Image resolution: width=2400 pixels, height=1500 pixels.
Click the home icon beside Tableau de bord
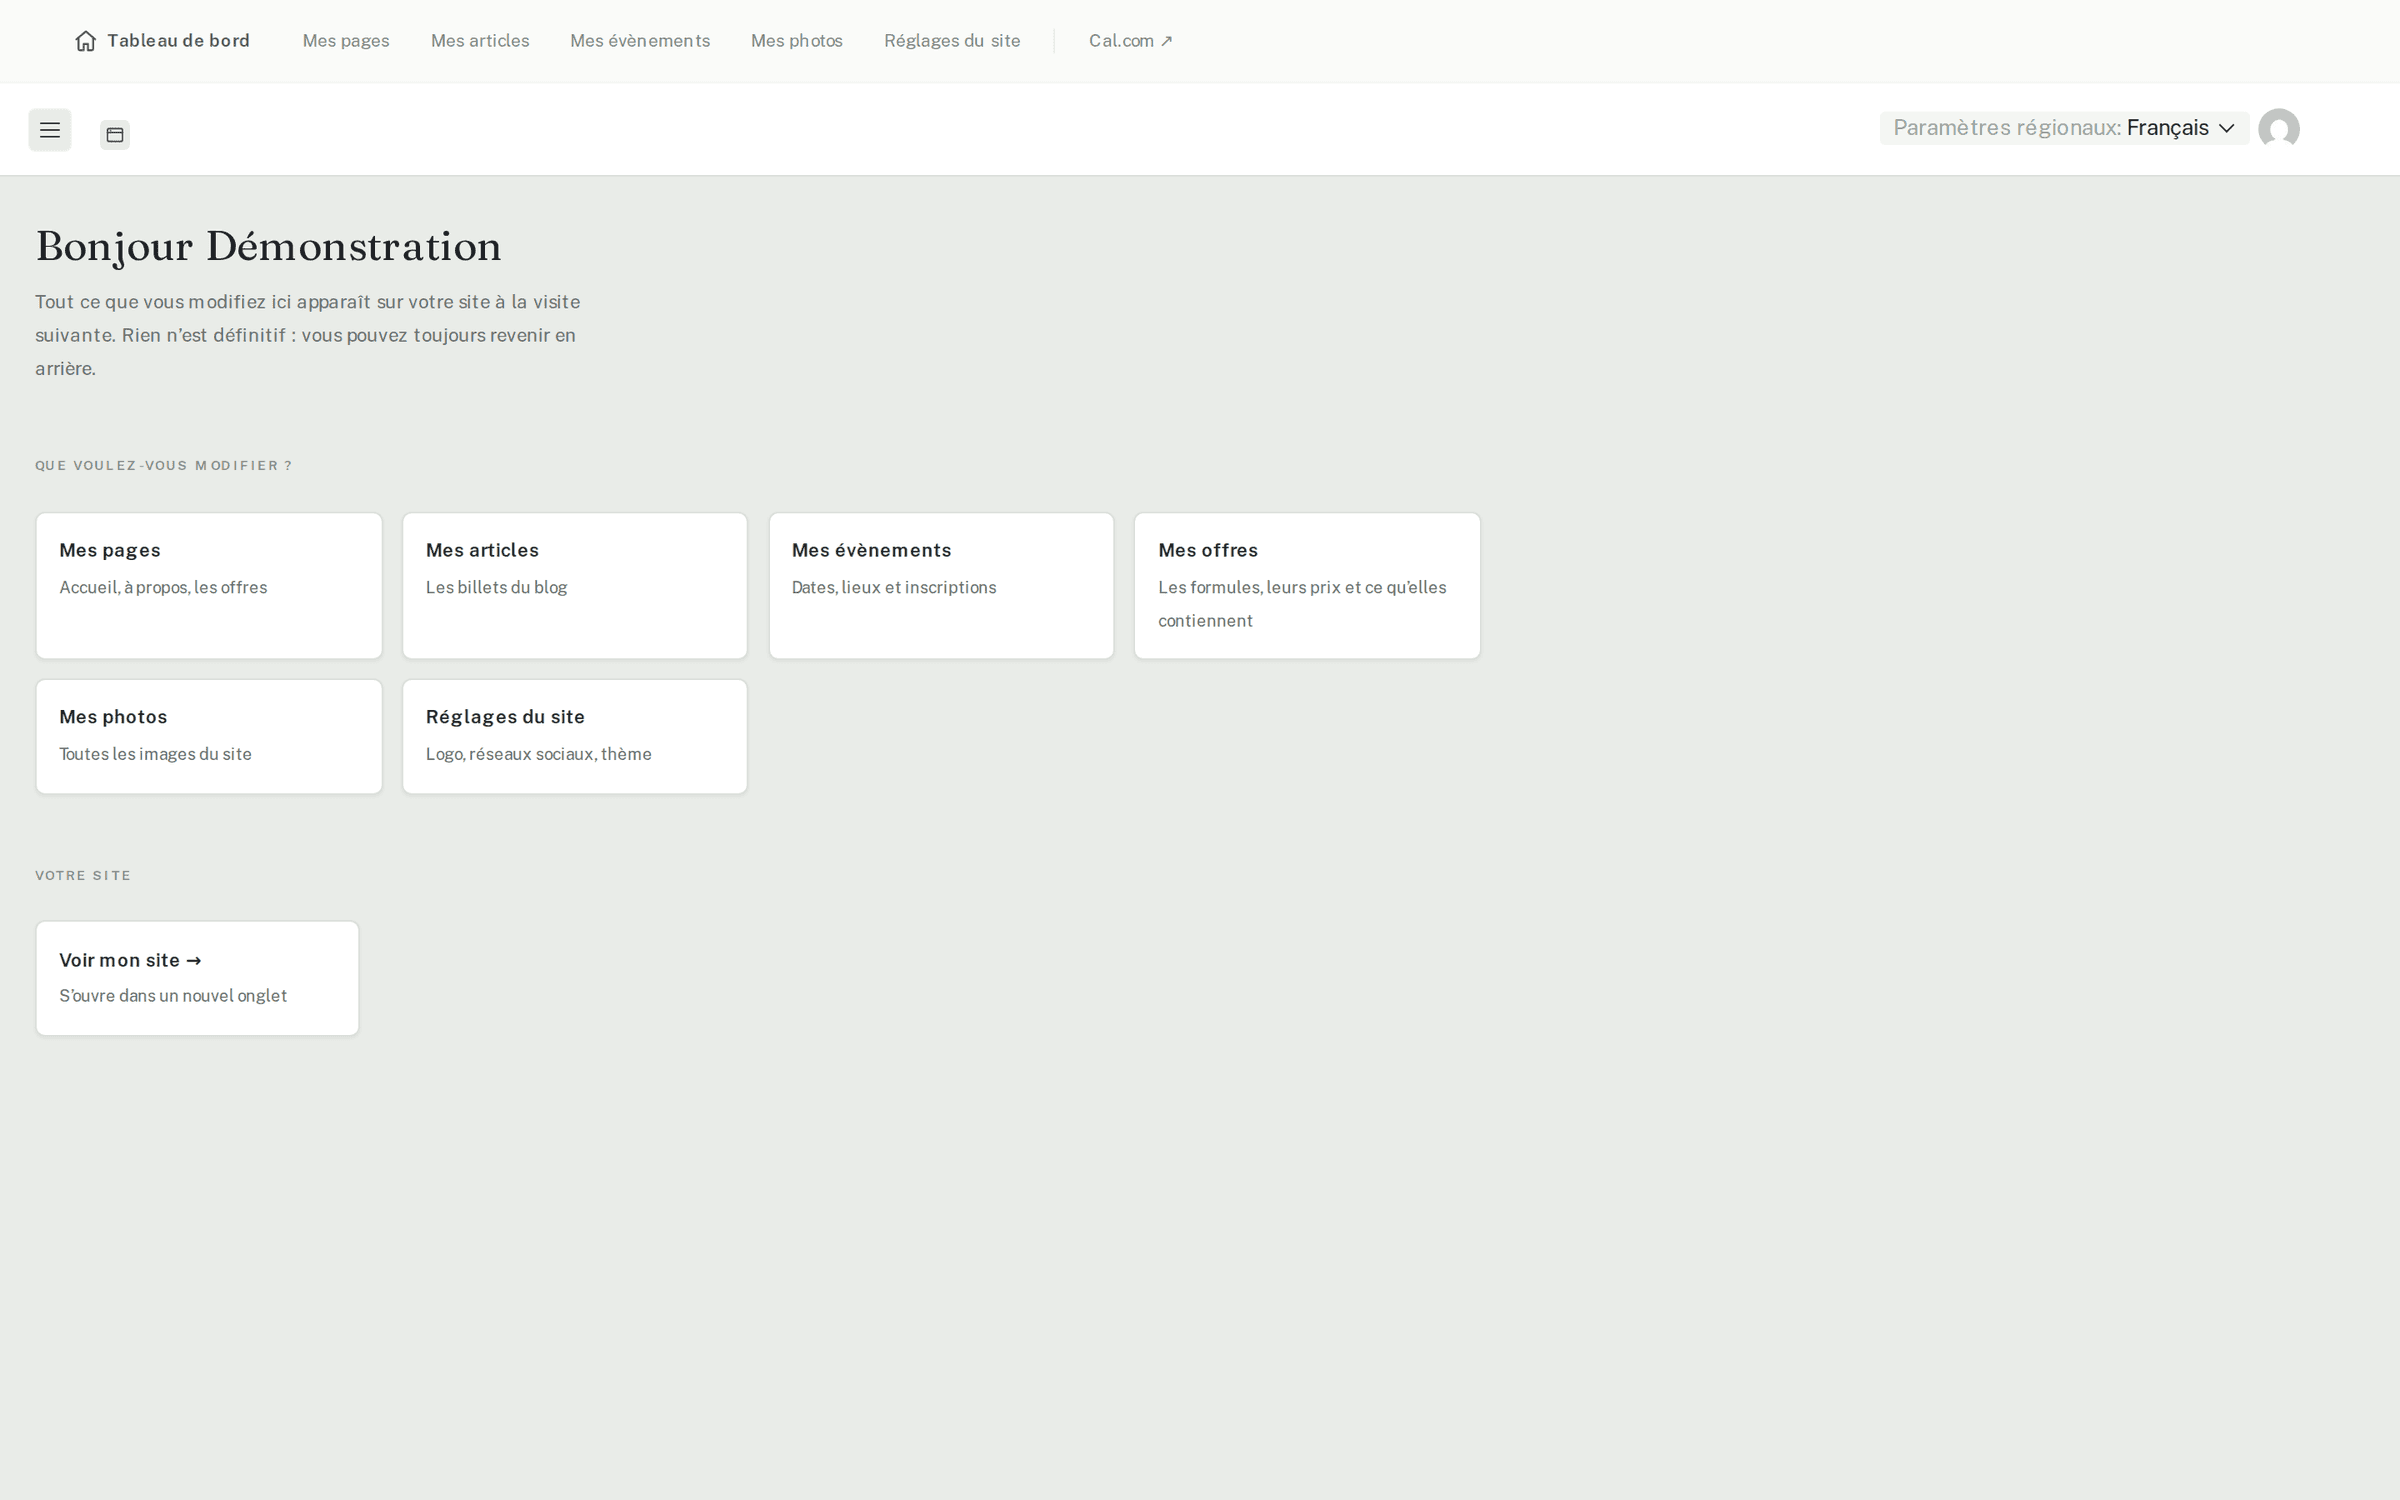click(86, 41)
